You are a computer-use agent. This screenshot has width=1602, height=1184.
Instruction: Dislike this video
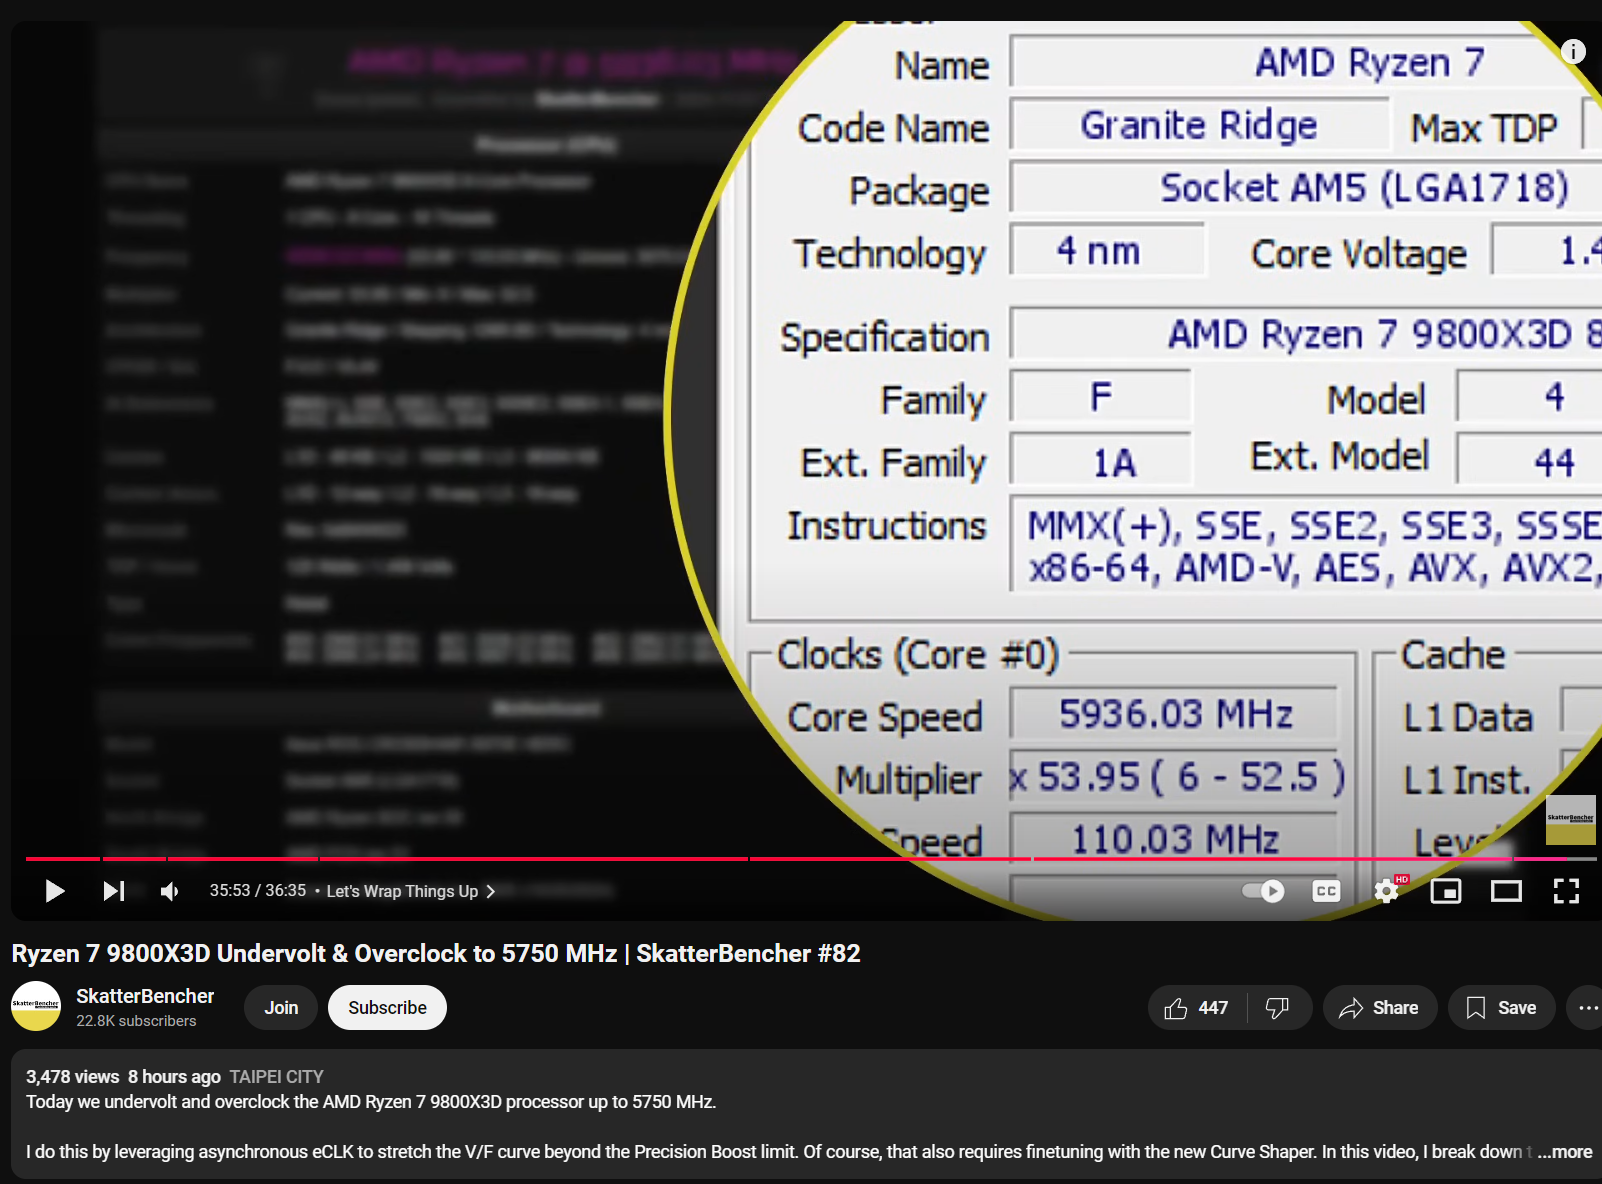pyautogui.click(x=1278, y=1008)
